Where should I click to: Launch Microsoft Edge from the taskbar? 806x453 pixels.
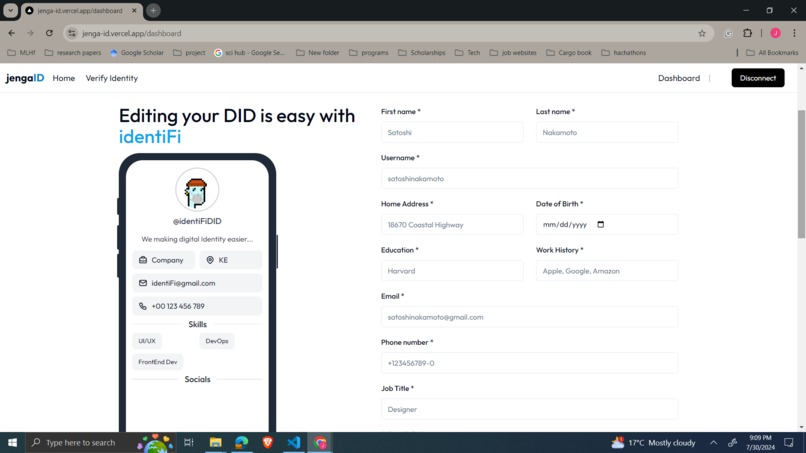242,442
